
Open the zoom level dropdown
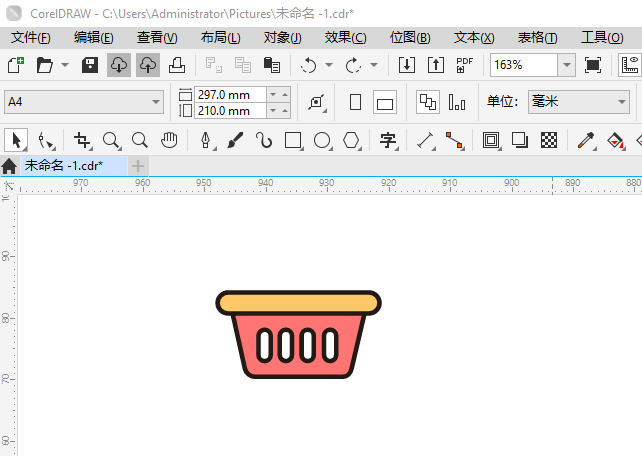point(567,65)
